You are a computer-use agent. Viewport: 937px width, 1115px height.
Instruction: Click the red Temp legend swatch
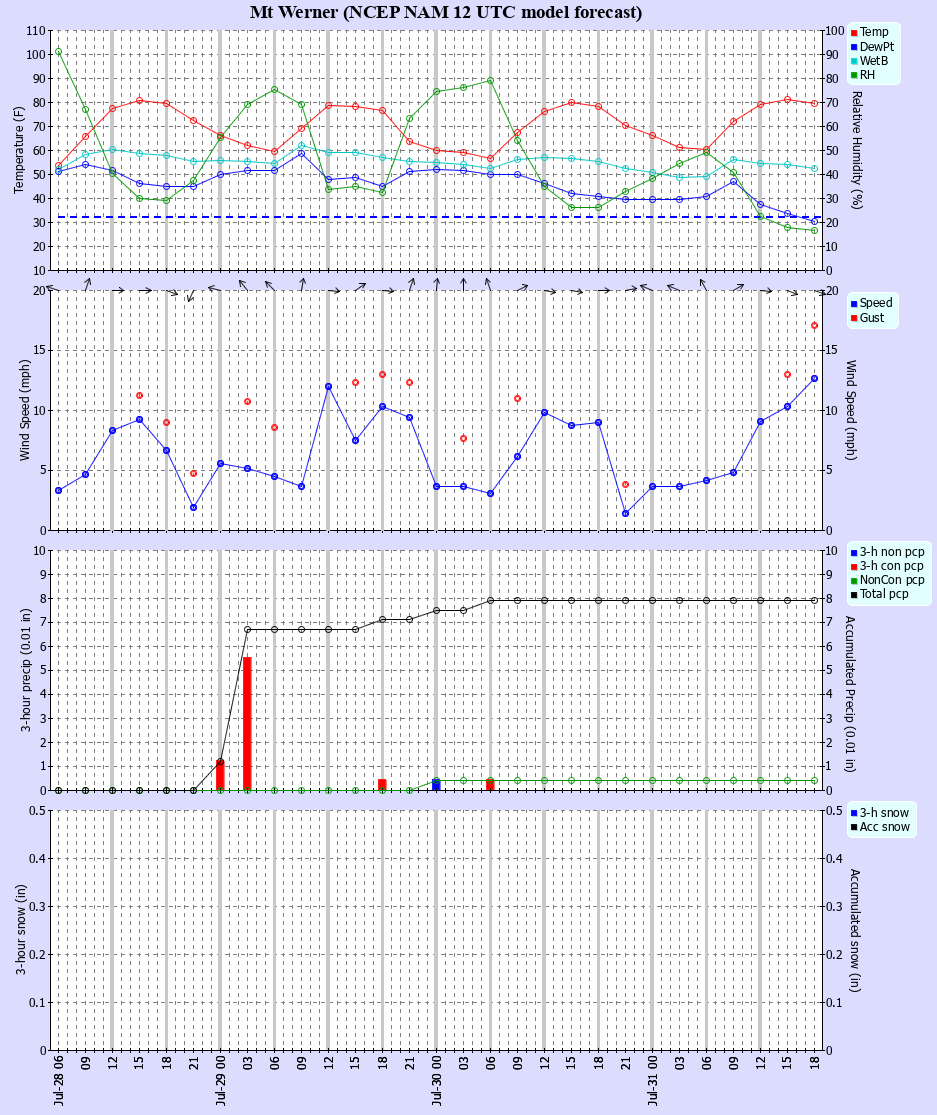tap(854, 33)
